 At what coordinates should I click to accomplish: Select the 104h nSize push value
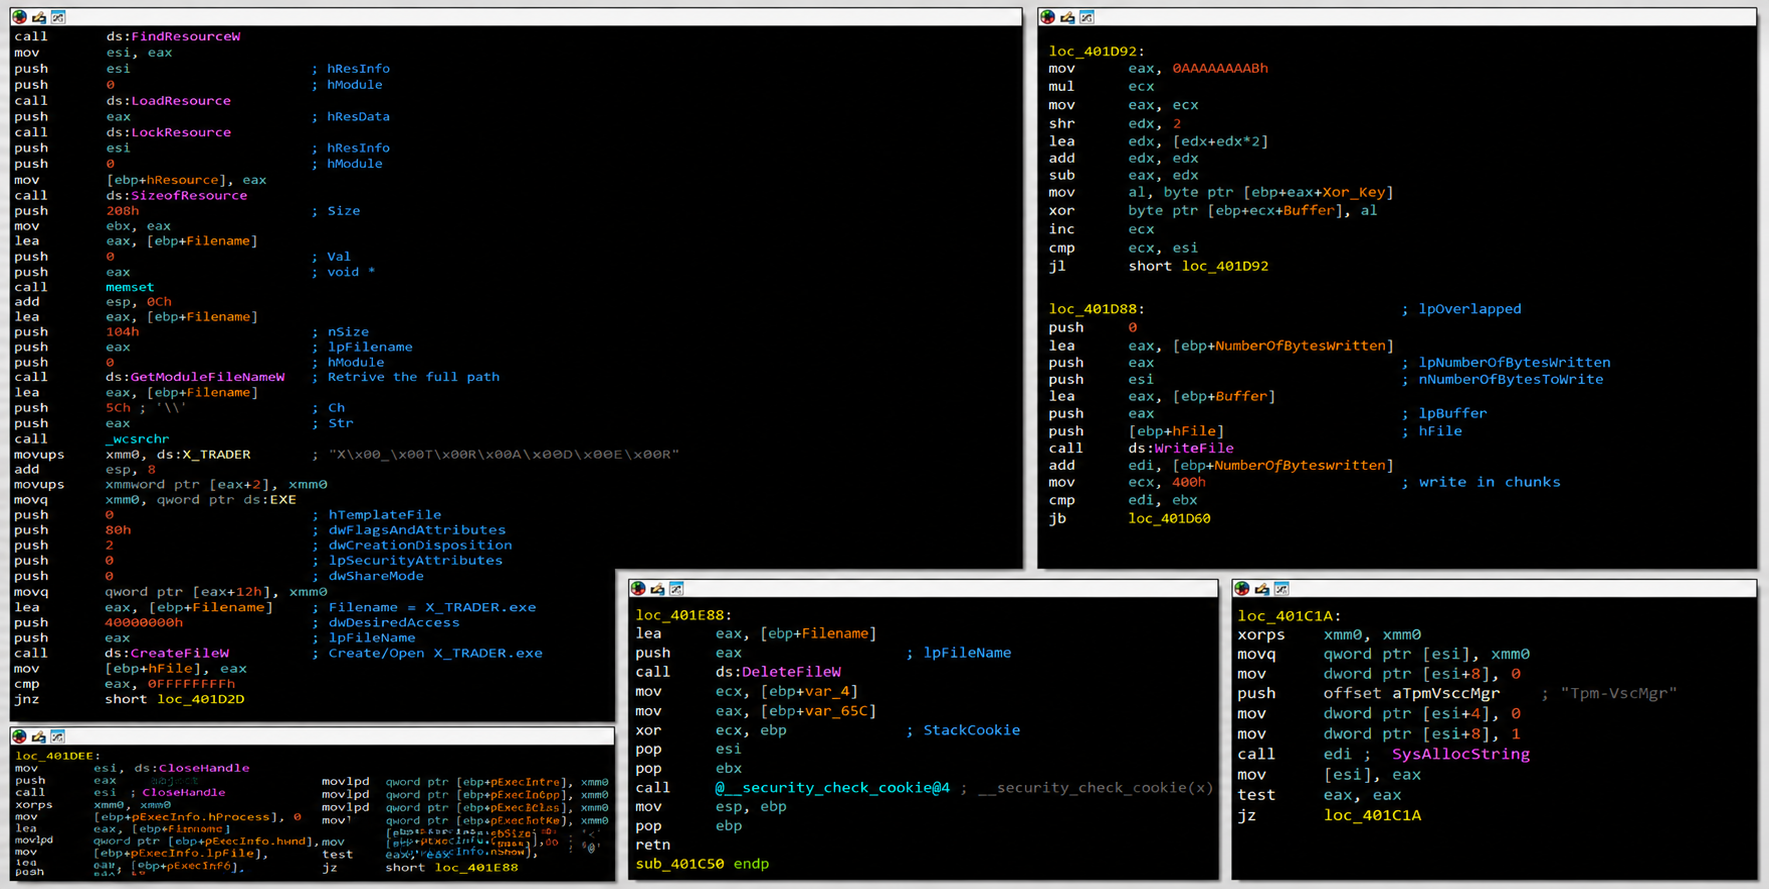tap(122, 332)
